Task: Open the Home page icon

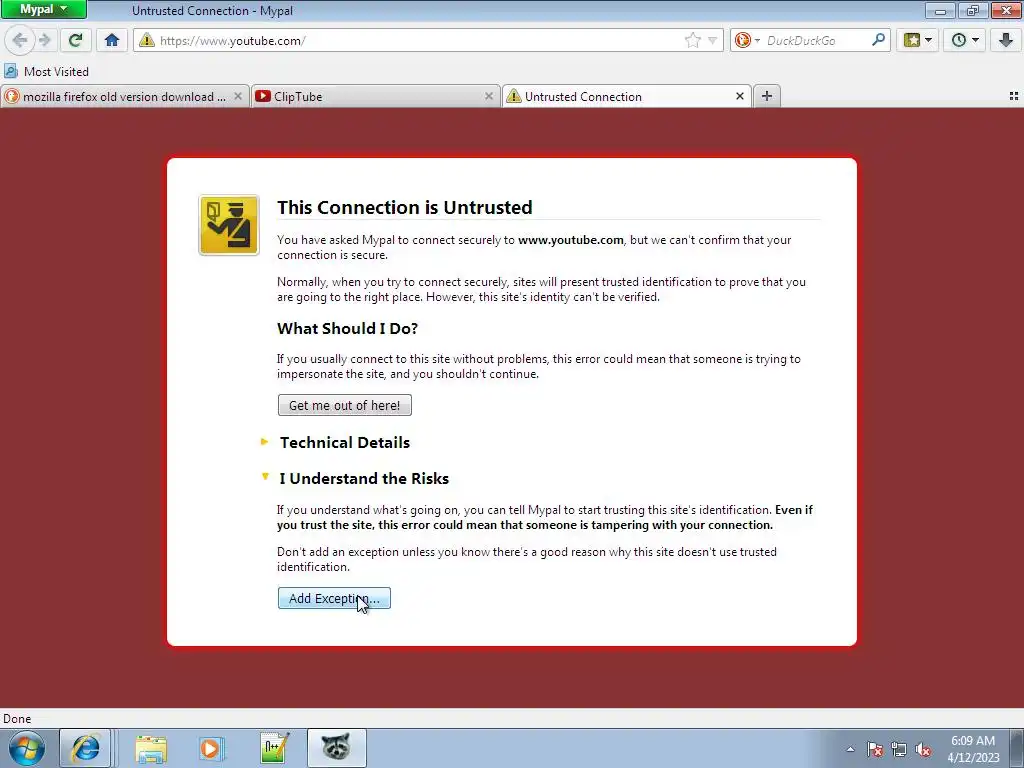Action: [x=112, y=40]
